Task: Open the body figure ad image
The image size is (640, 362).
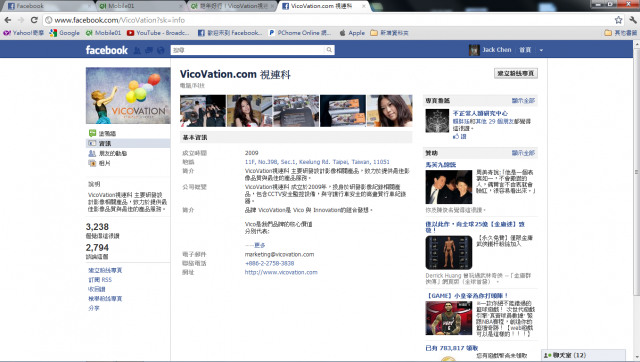Action: (449, 253)
